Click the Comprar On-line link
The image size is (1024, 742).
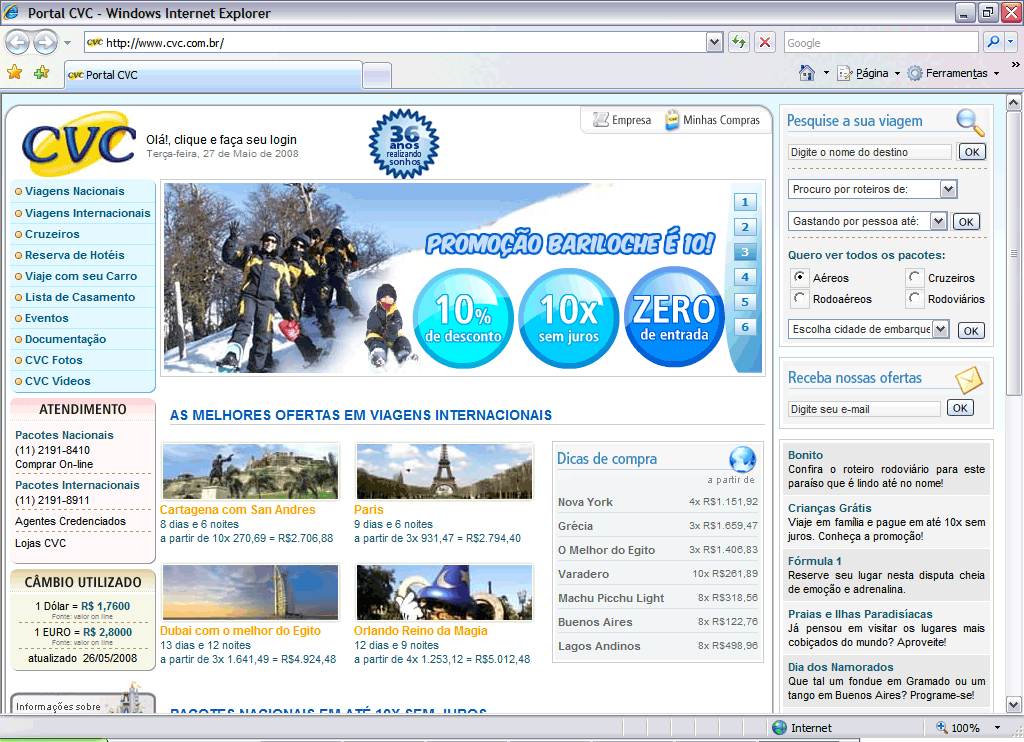54,464
